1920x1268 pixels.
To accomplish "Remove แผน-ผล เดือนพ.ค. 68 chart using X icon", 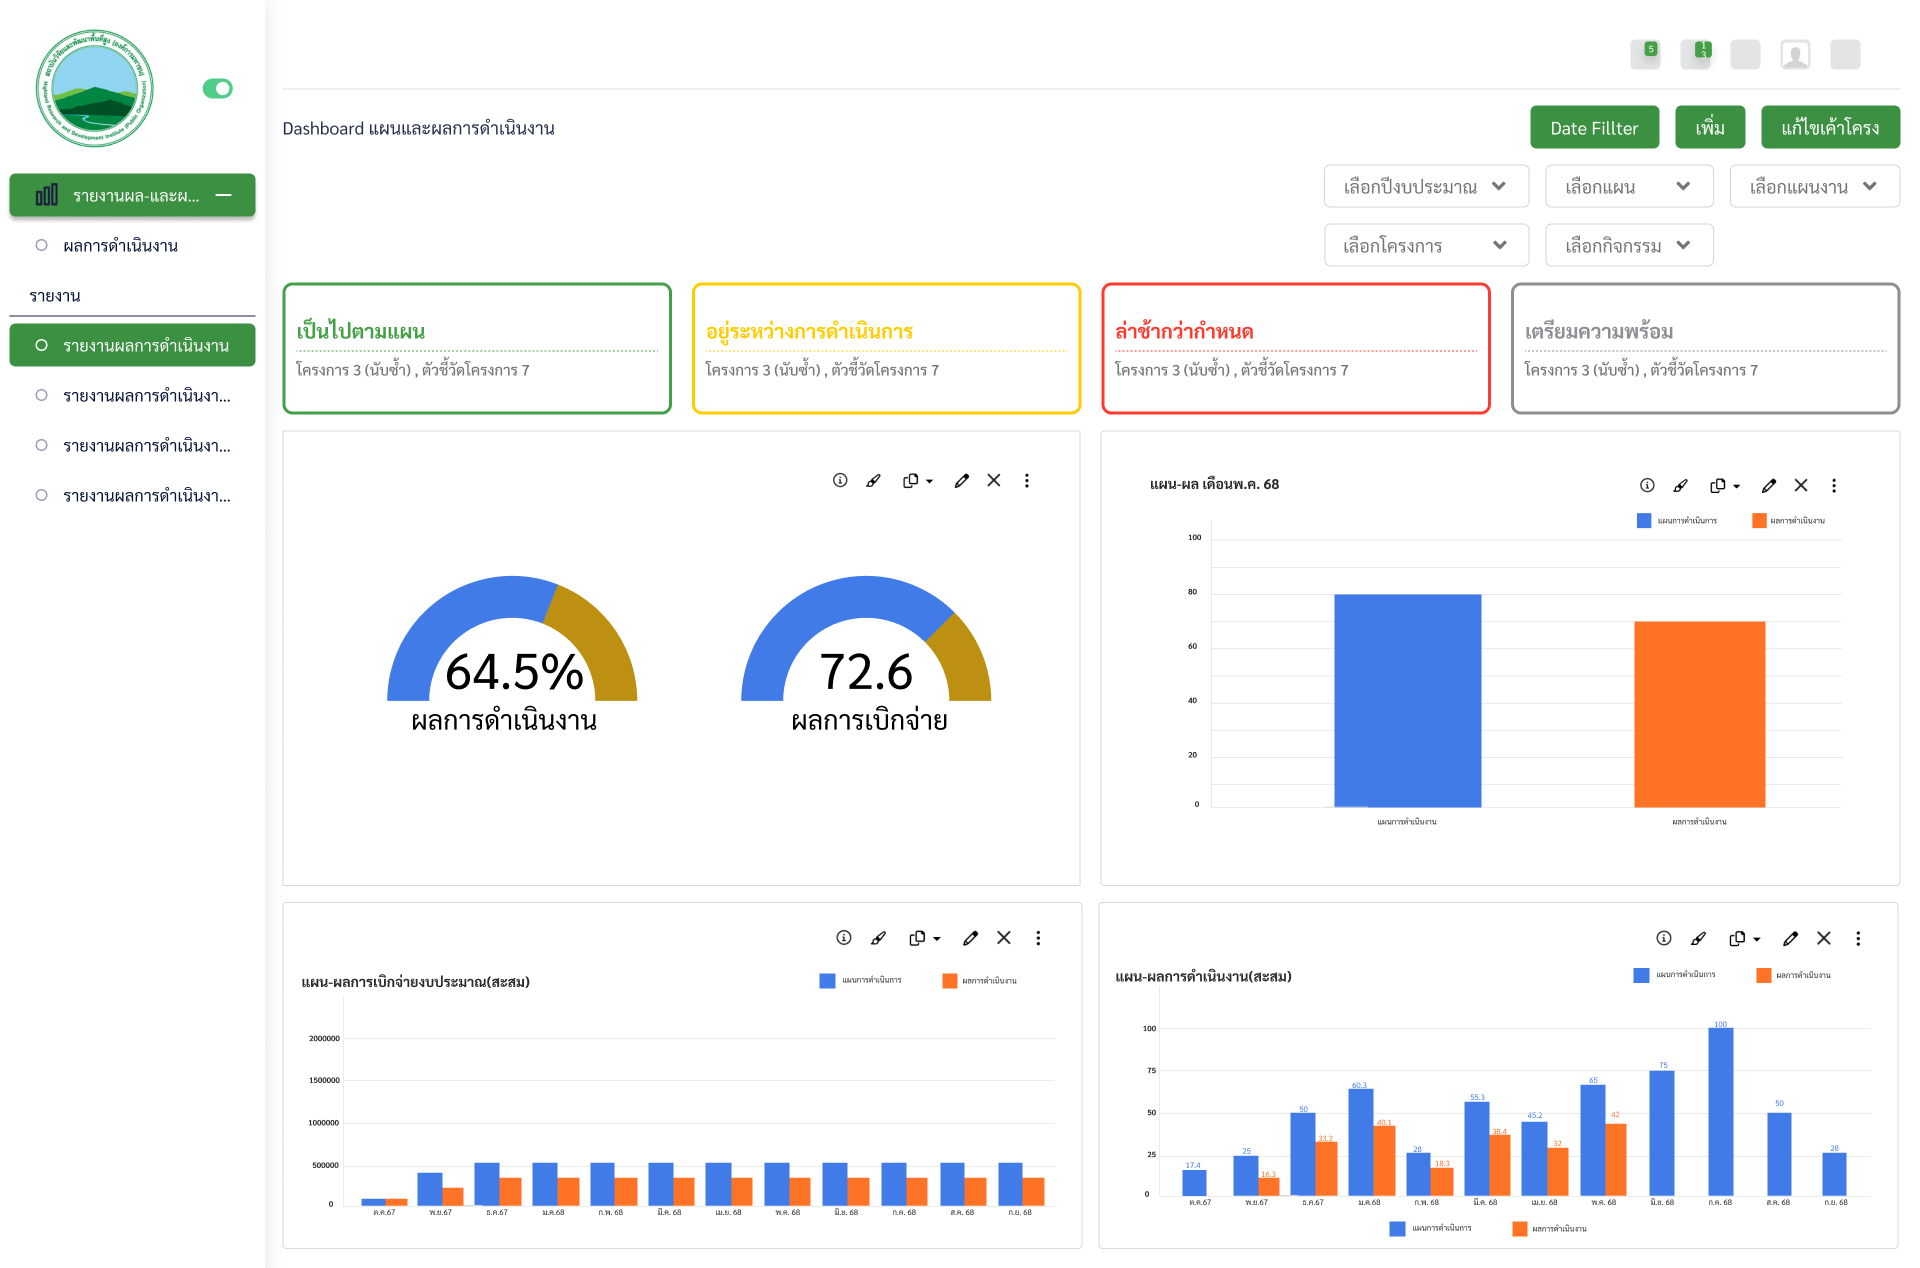I will click(x=1801, y=486).
